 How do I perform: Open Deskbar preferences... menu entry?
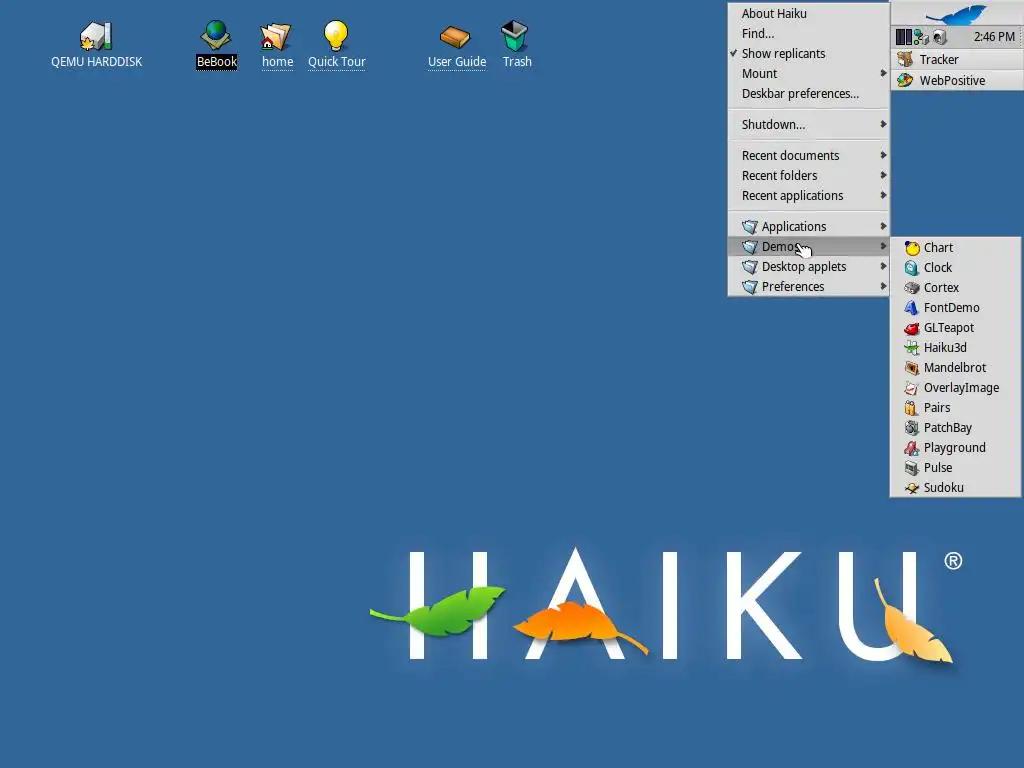click(808, 93)
